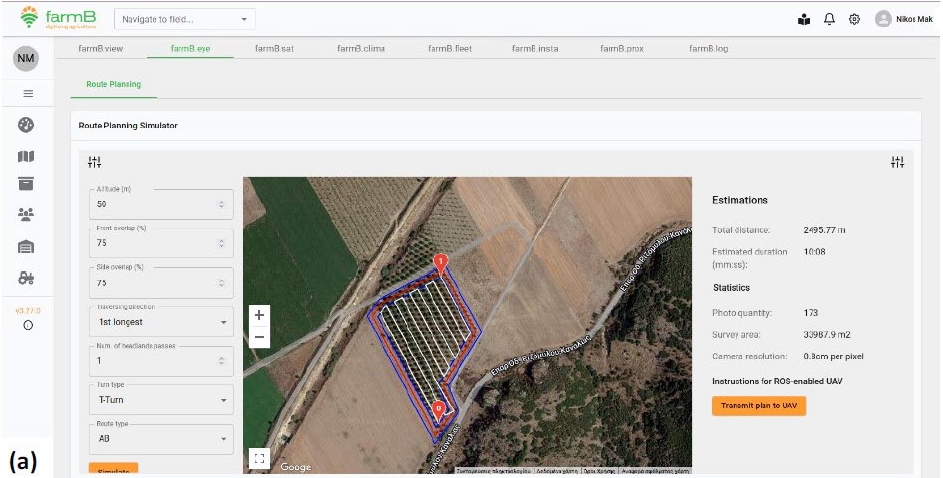Image resolution: width=943 pixels, height=478 pixels.
Task: Open the farmB.fleet tab
Action: point(449,48)
